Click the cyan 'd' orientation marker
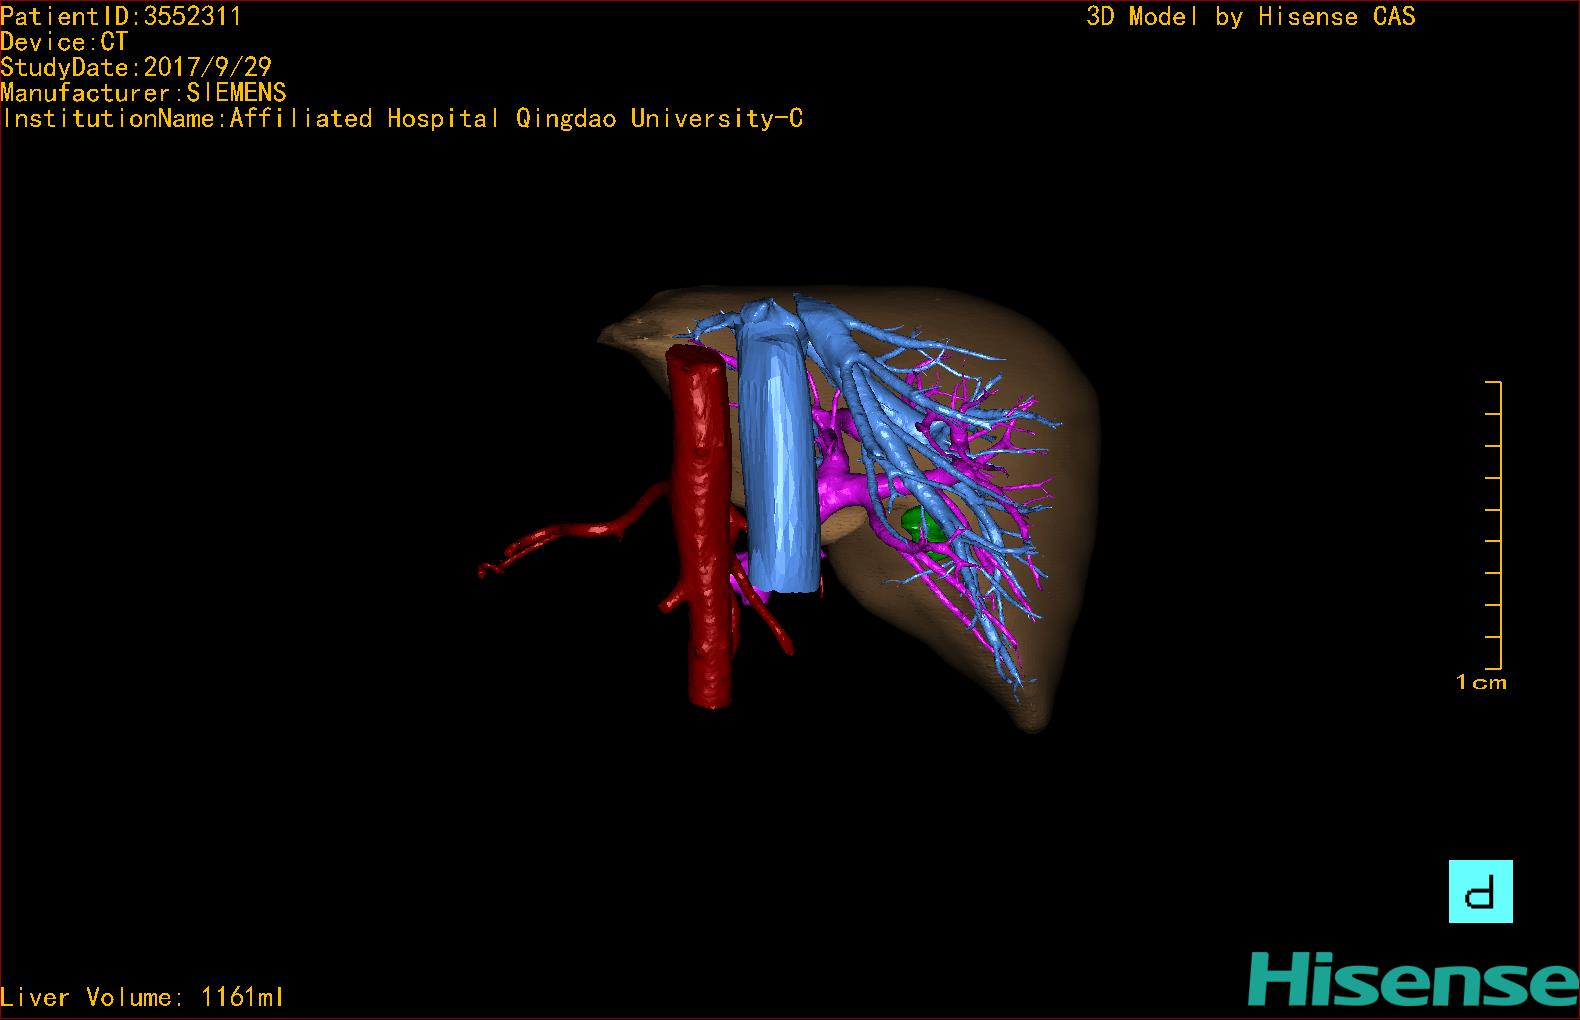 (x=1480, y=891)
